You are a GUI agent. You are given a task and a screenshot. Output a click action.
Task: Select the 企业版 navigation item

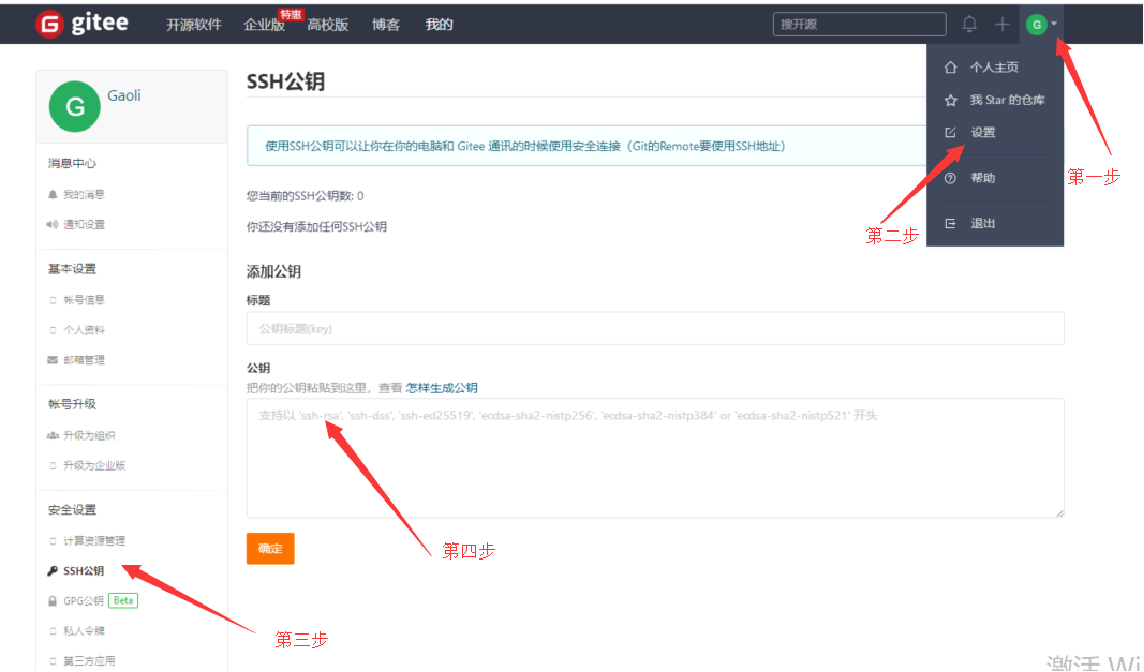262,25
